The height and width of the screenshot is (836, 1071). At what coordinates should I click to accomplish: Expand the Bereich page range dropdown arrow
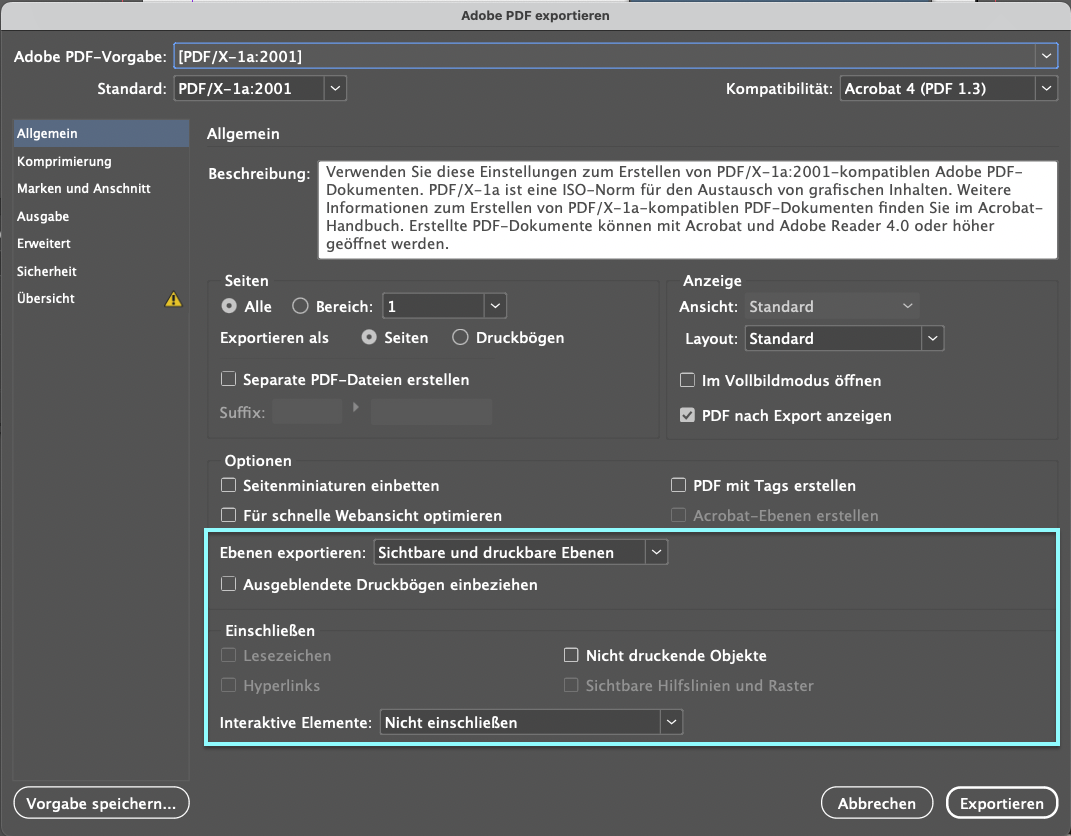coord(495,306)
